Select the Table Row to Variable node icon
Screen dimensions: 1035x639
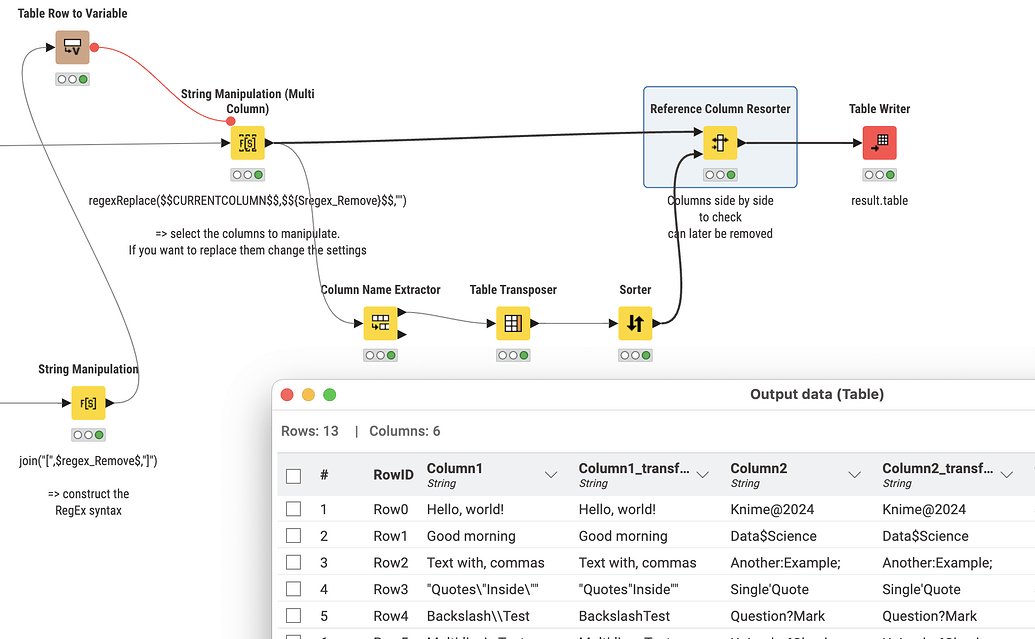[x=71, y=46]
